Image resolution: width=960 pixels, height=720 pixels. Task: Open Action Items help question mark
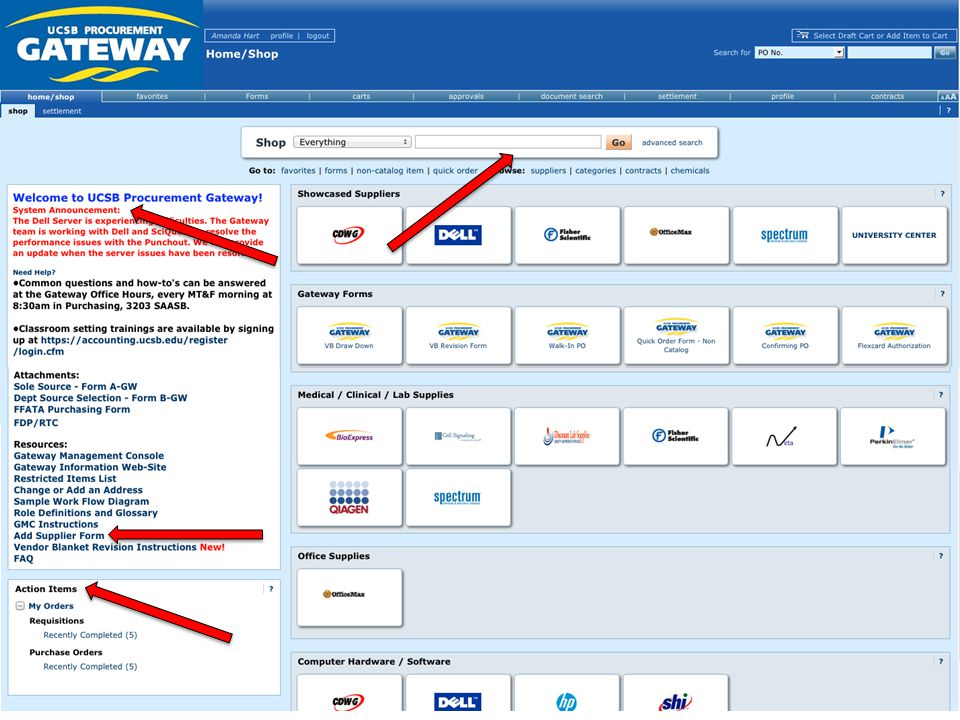point(271,589)
